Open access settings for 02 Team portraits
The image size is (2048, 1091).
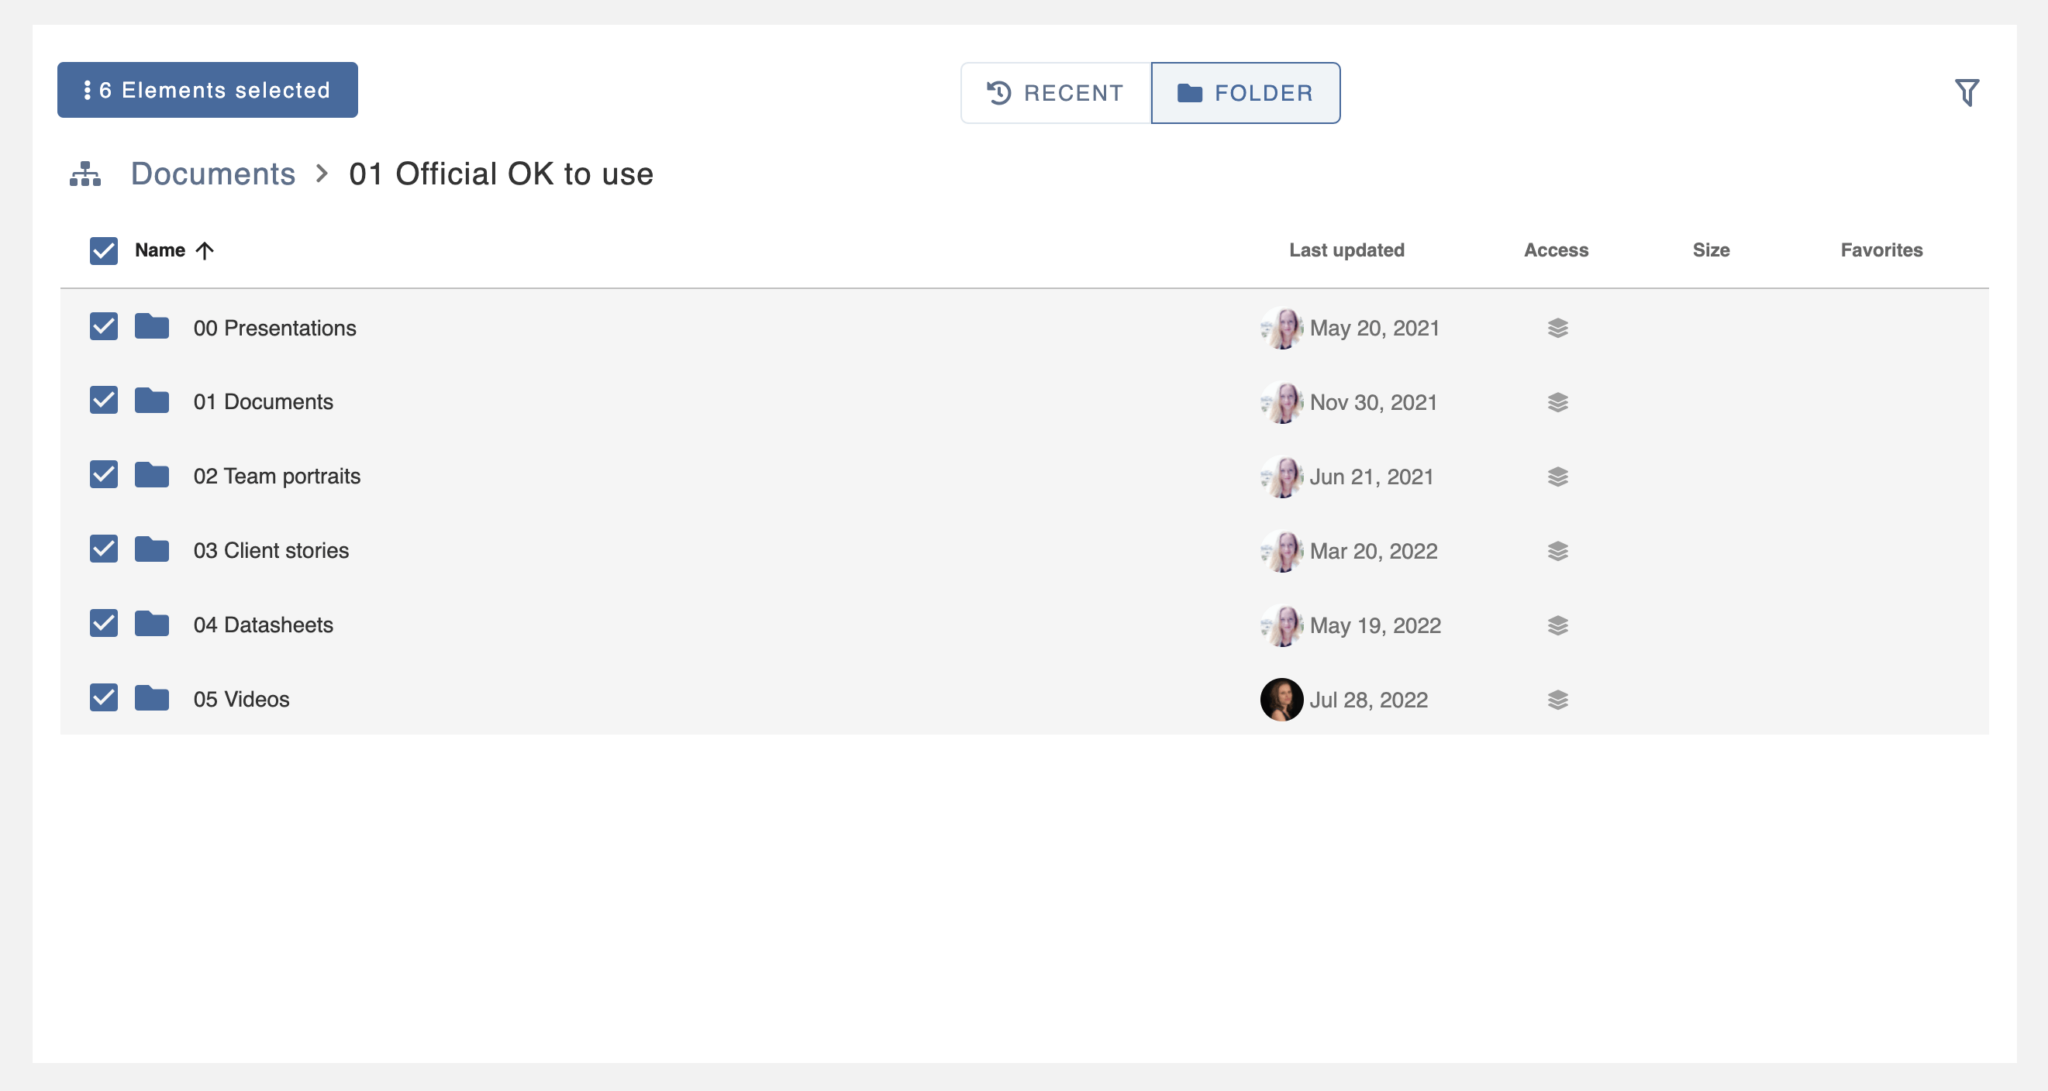(x=1557, y=476)
